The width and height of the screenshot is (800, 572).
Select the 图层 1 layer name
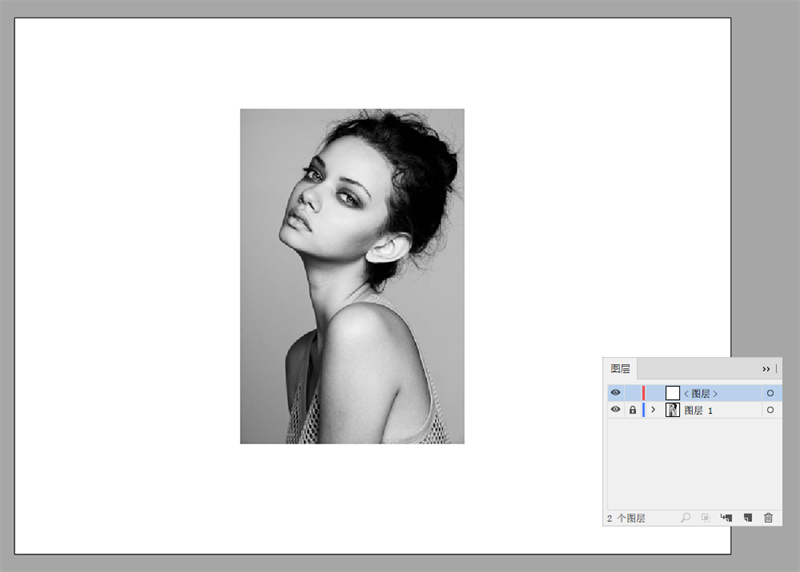click(699, 410)
